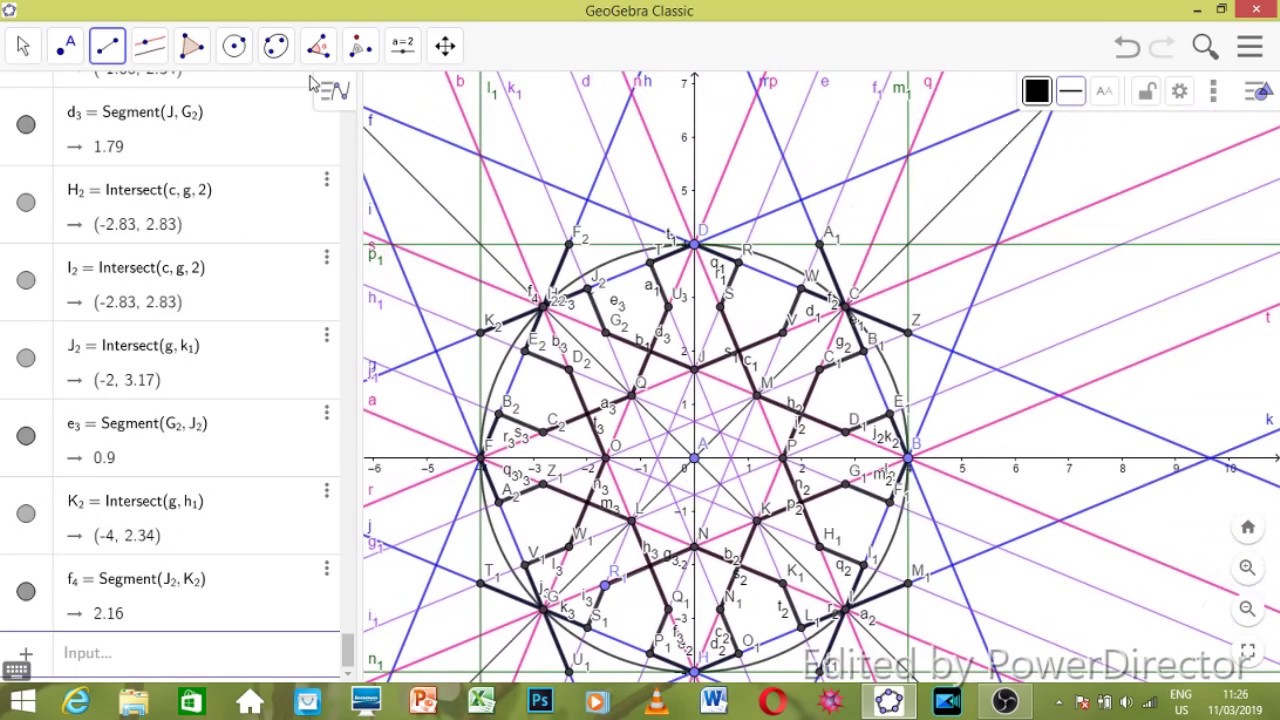Image resolution: width=1280 pixels, height=720 pixels.
Task: Toggle the graphics view style bar
Action: 1257,92
